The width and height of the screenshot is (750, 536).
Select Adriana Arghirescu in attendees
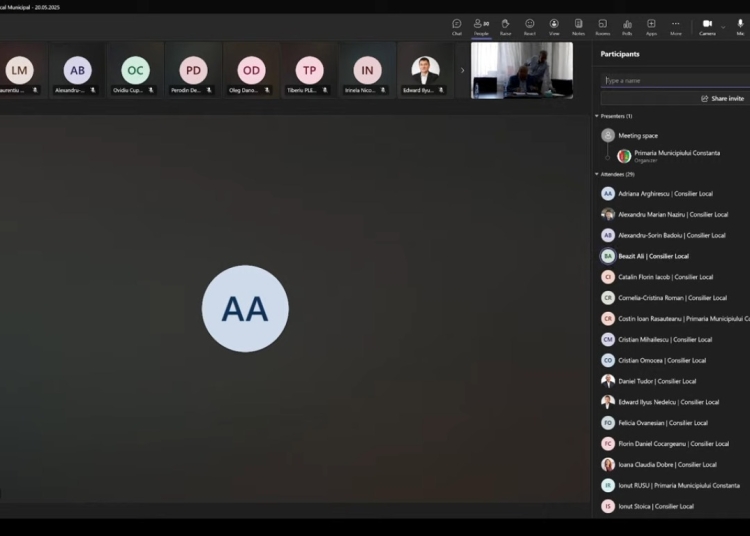click(x=671, y=194)
